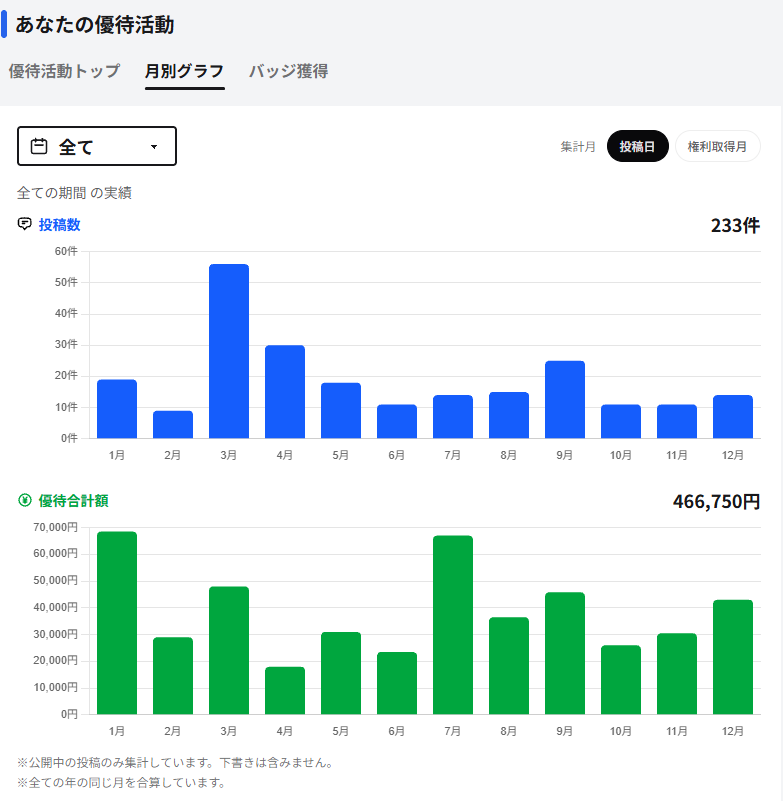The image size is (783, 801).
Task: Click the blue 1月 bar in 投稿数 chart
Action: pyautogui.click(x=117, y=409)
